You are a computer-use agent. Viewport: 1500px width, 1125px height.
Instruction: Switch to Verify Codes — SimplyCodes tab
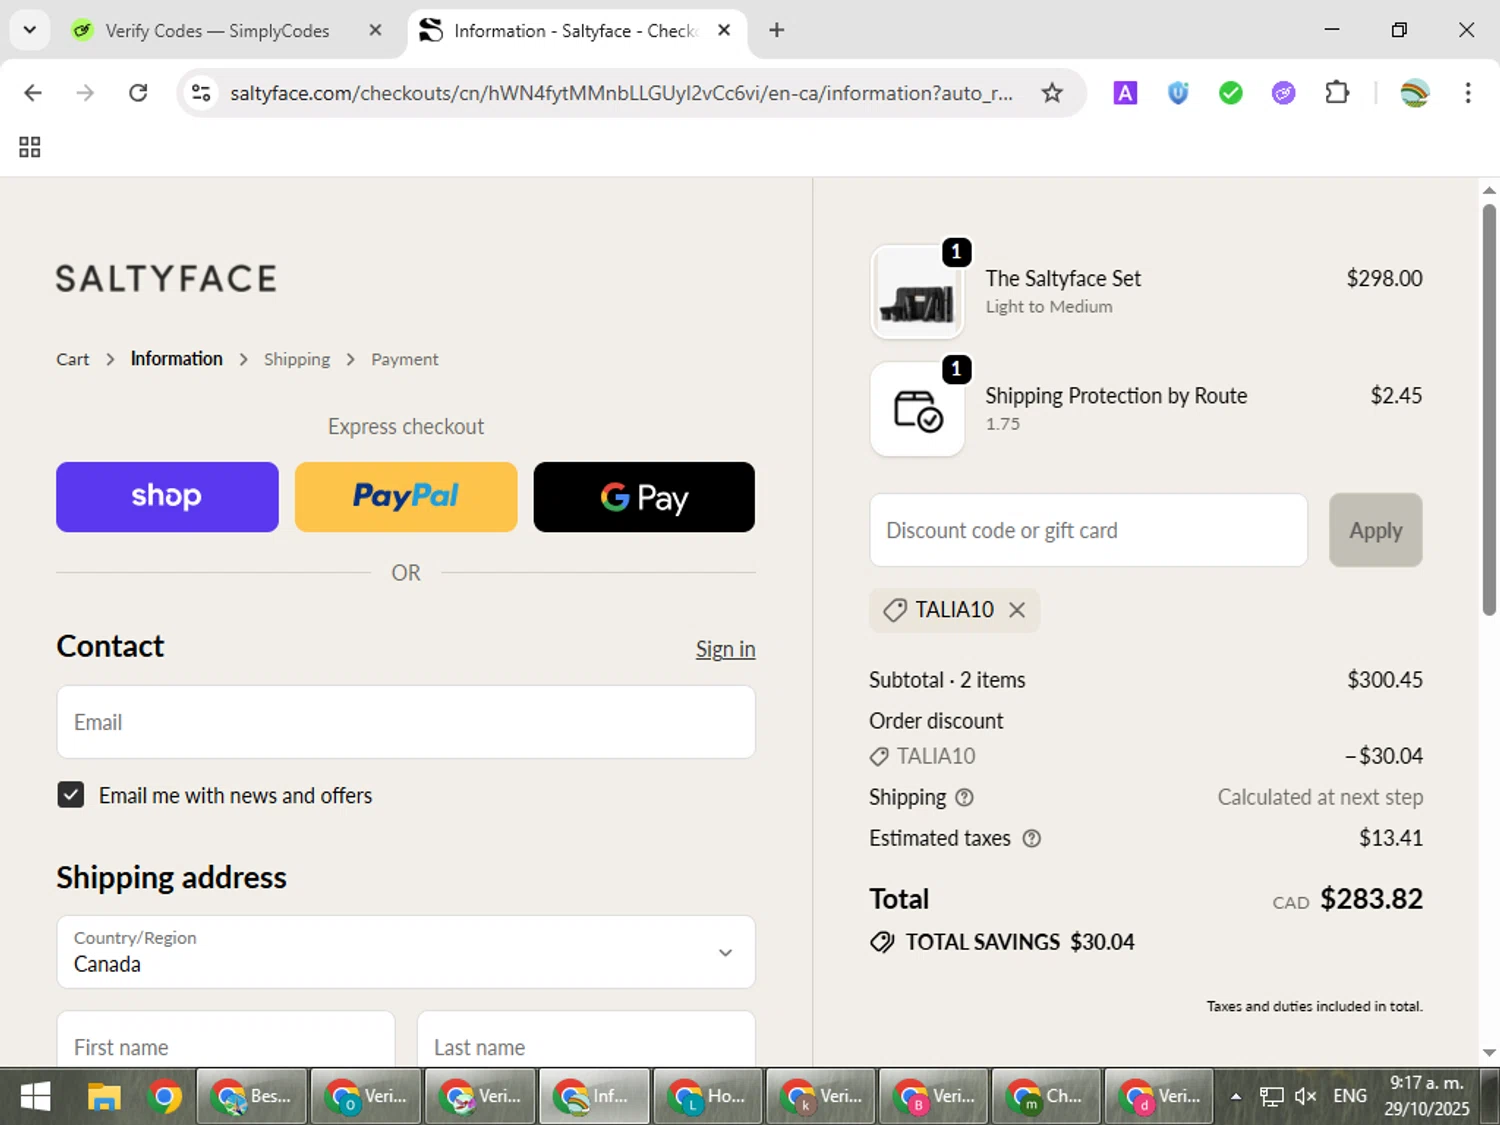pyautogui.click(x=217, y=30)
